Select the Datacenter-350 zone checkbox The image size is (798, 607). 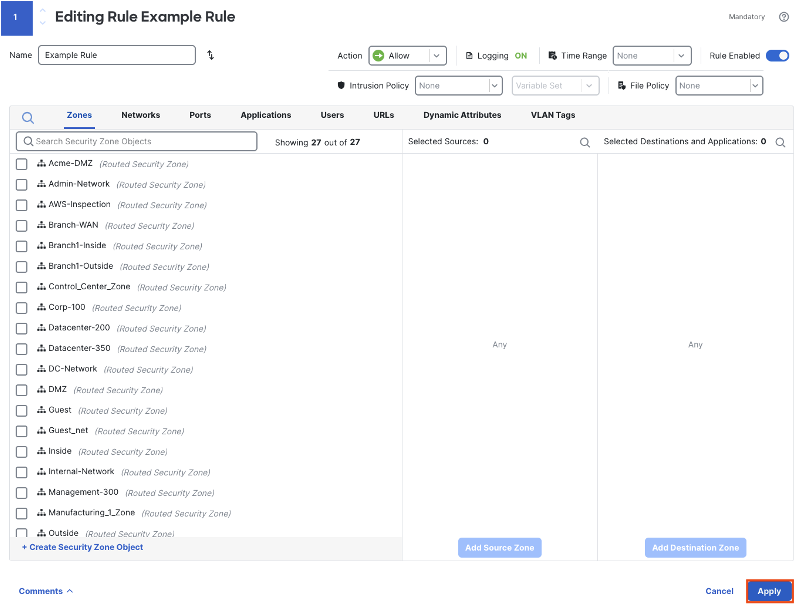(x=21, y=349)
